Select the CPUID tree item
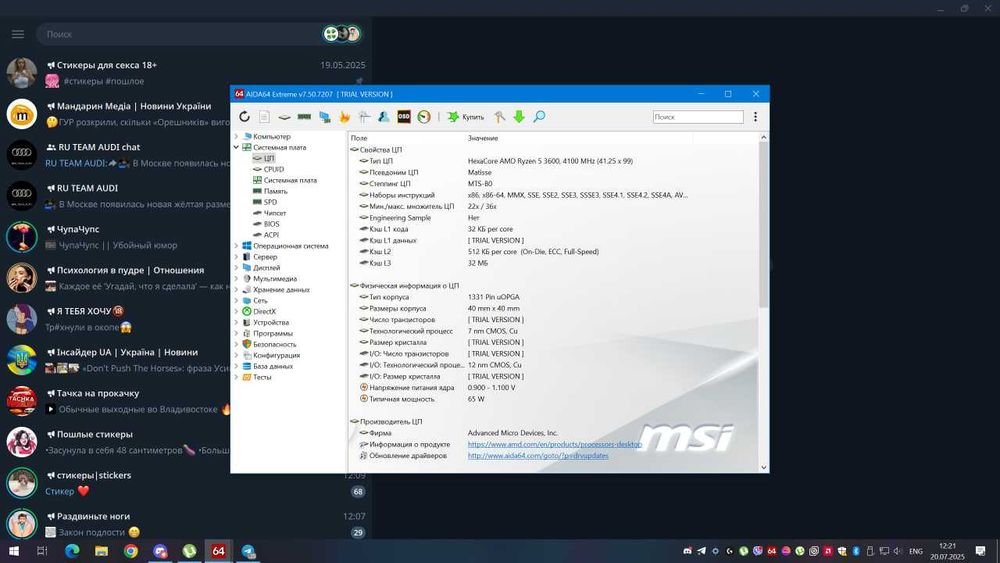Image resolution: width=1000 pixels, height=563 pixels. [x=274, y=169]
